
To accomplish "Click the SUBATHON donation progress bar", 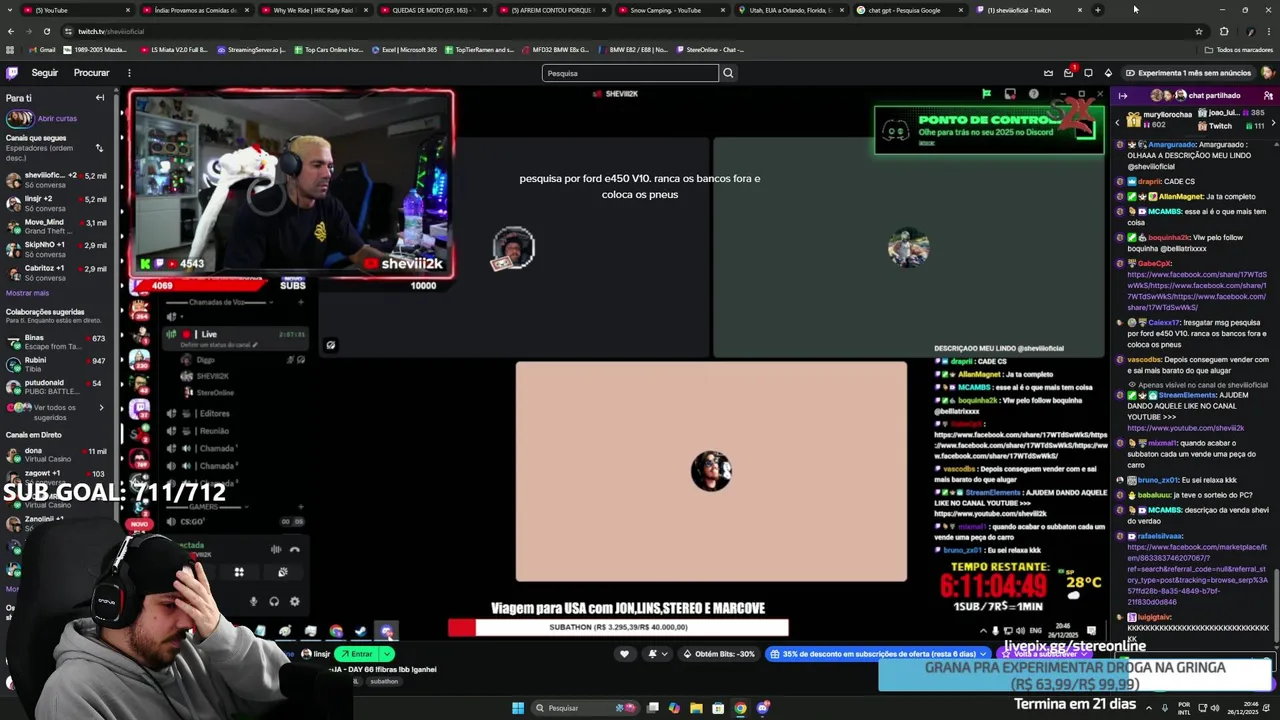I will click(618, 627).
